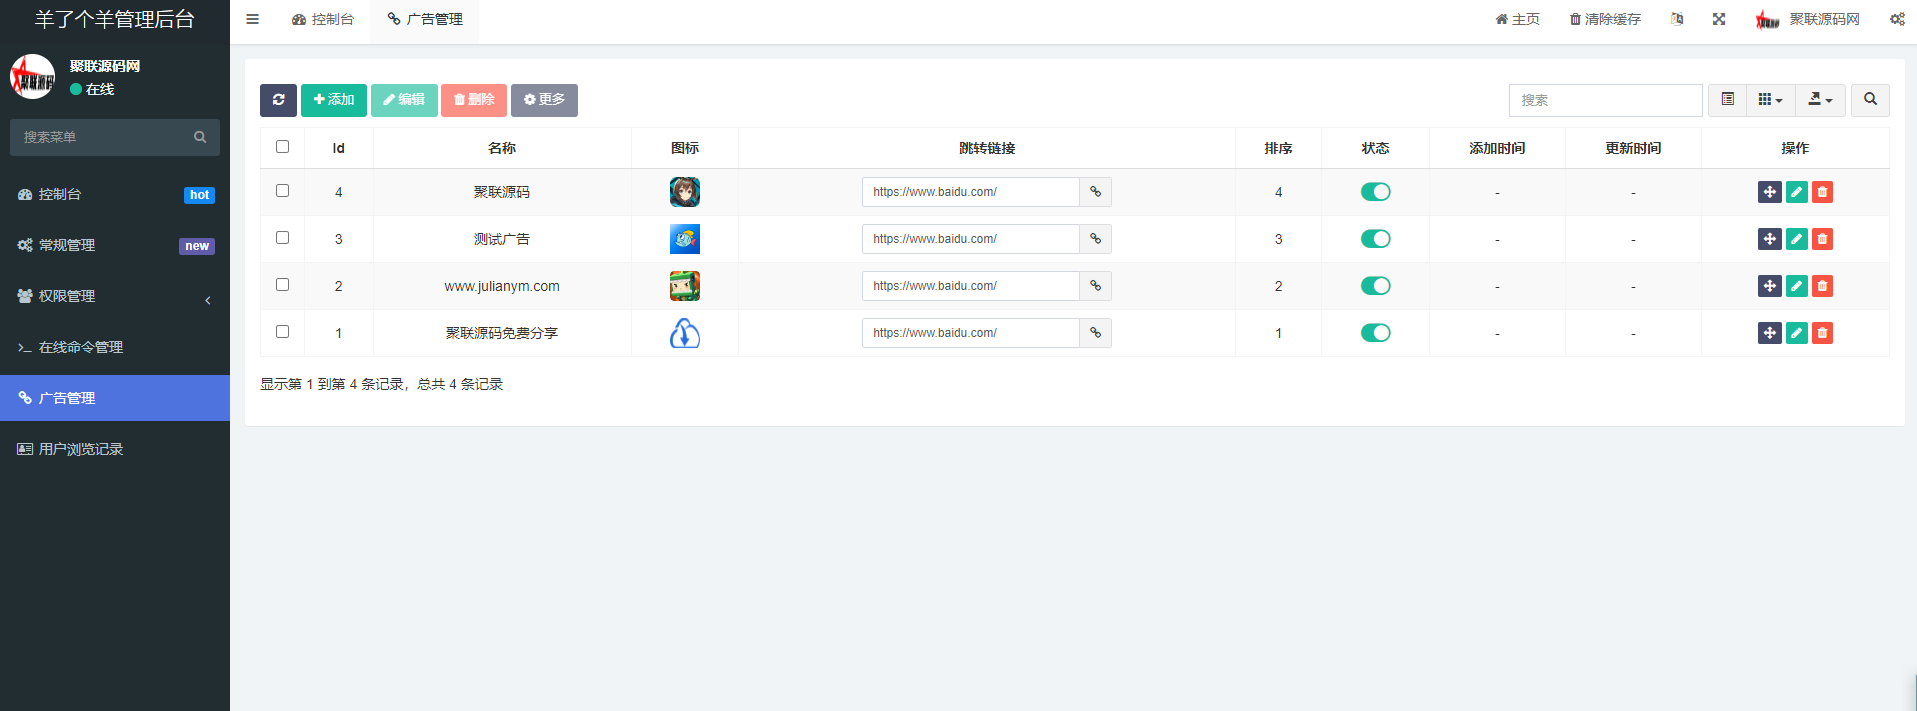This screenshot has height=711, width=1917.
Task: Click the sidebar menu search magnifier icon
Action: point(200,137)
